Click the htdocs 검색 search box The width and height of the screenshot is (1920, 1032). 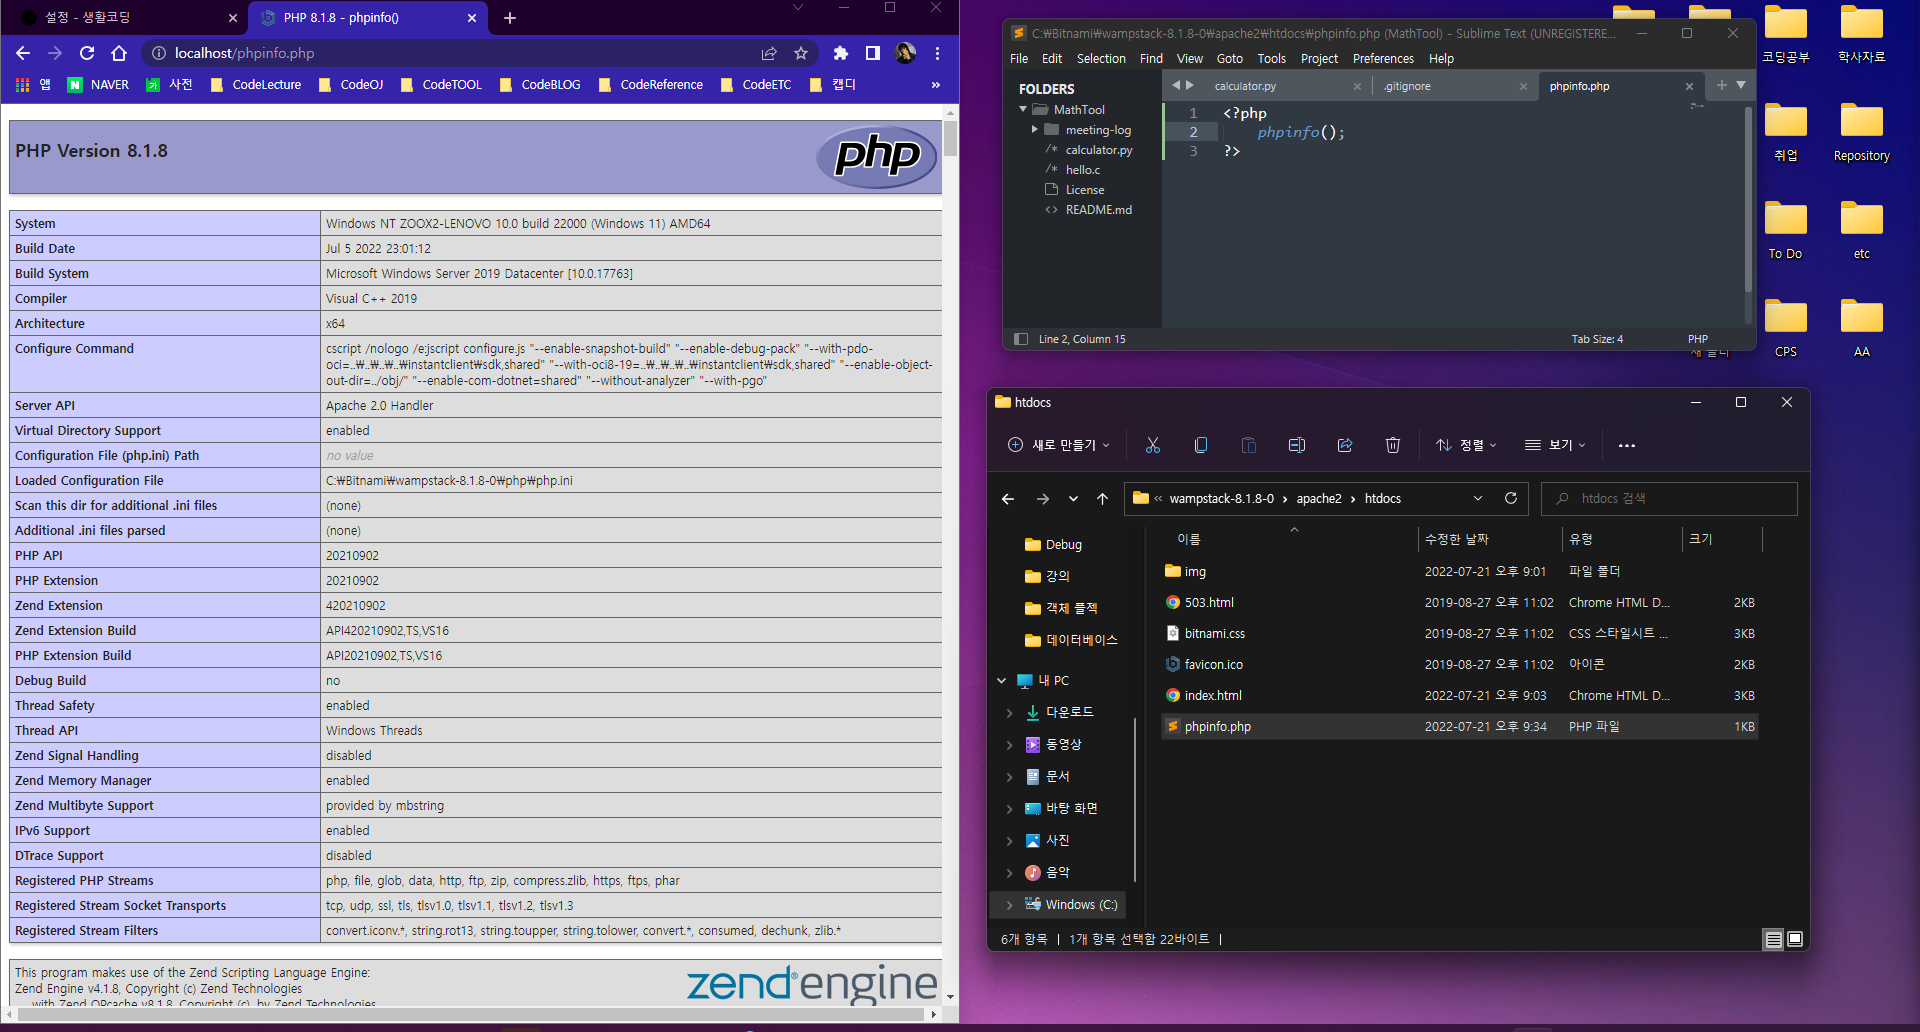(x=1669, y=498)
